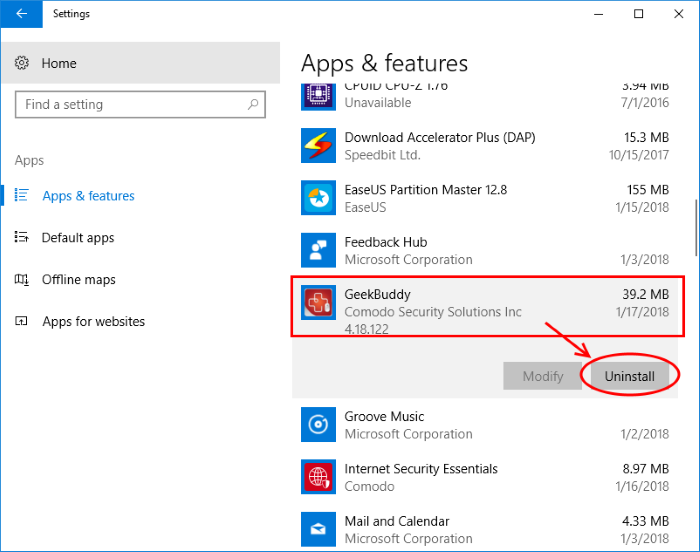700x552 pixels.
Task: Click the GeekBuddy app icon
Action: (x=318, y=302)
